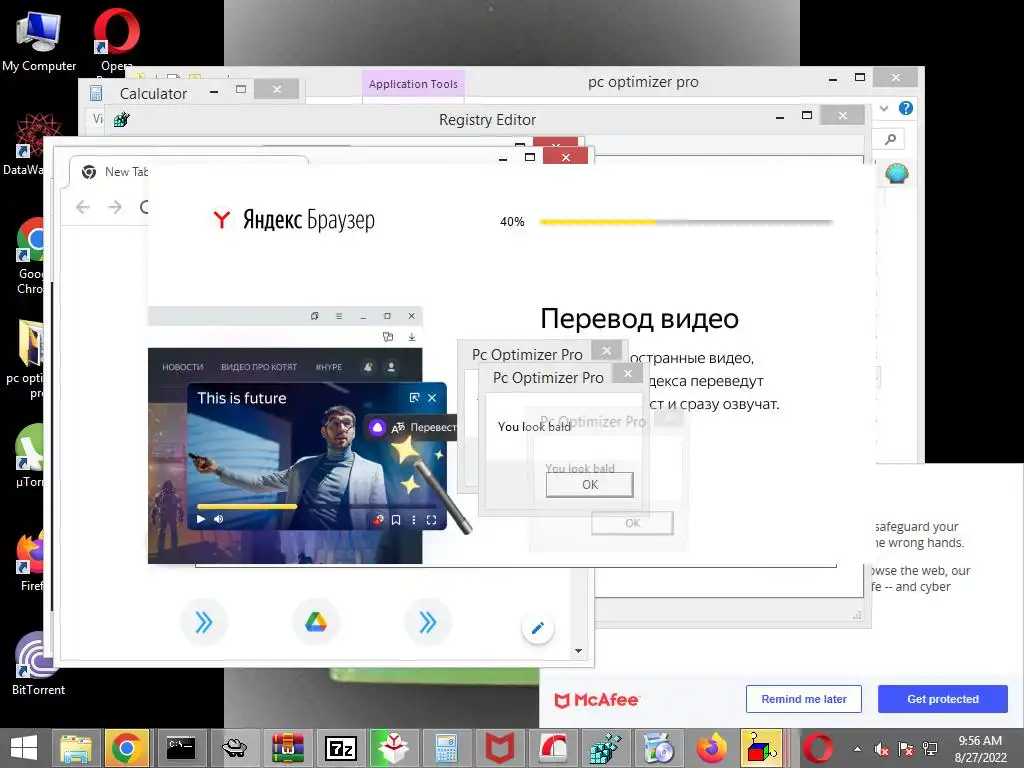Open Calculator icon in the taskbar

[447, 748]
